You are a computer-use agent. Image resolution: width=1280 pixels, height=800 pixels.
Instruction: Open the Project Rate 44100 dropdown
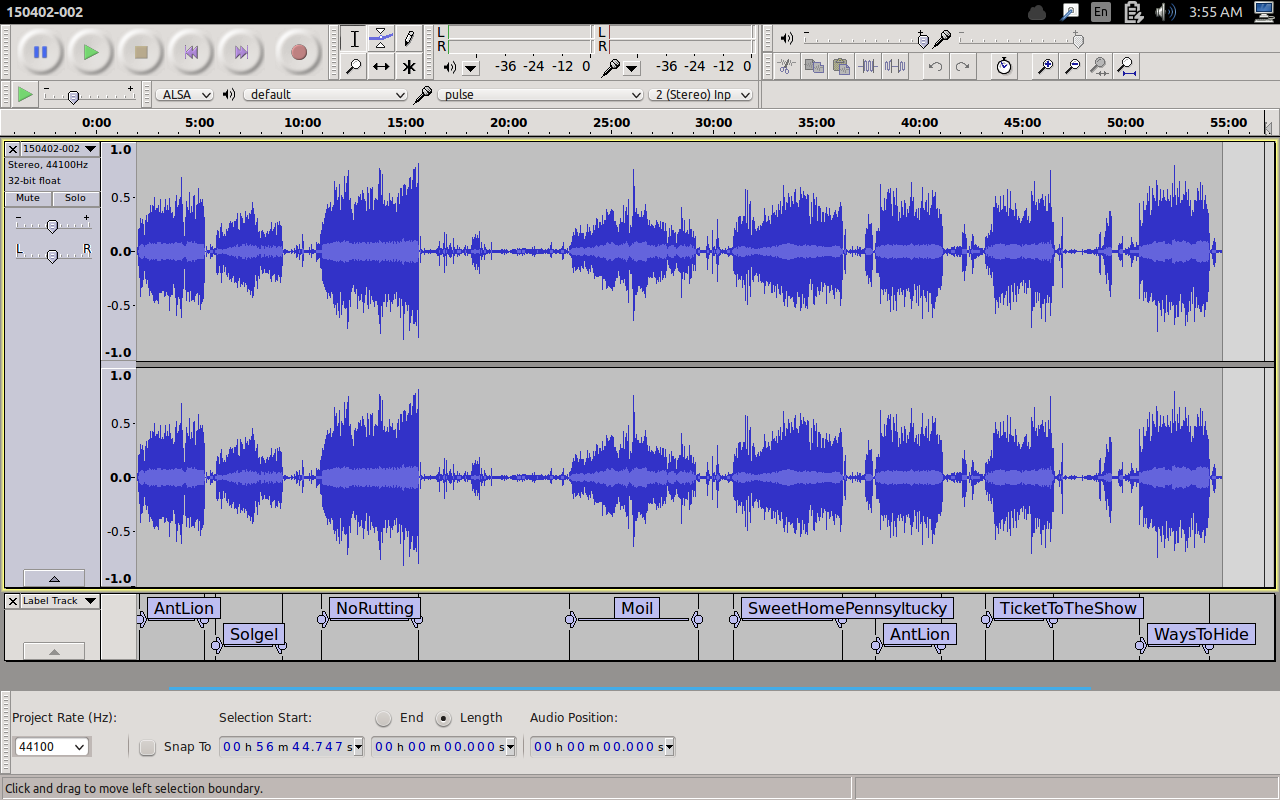point(52,747)
